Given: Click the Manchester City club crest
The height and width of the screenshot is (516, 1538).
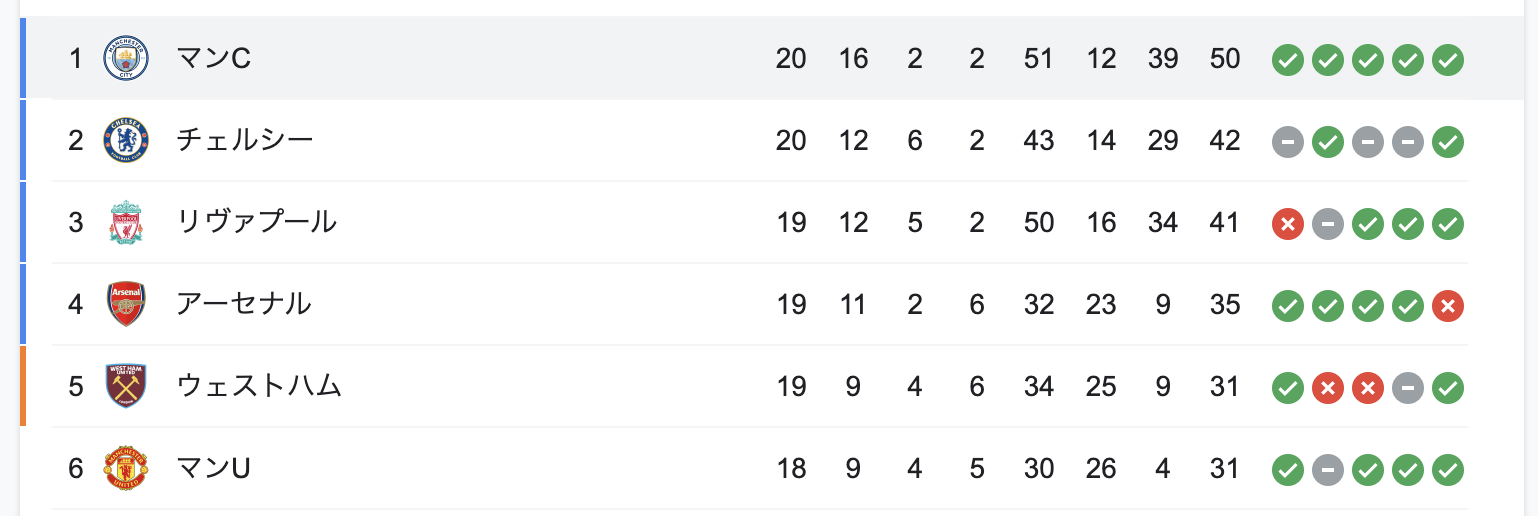Looking at the screenshot, I should click(x=126, y=59).
